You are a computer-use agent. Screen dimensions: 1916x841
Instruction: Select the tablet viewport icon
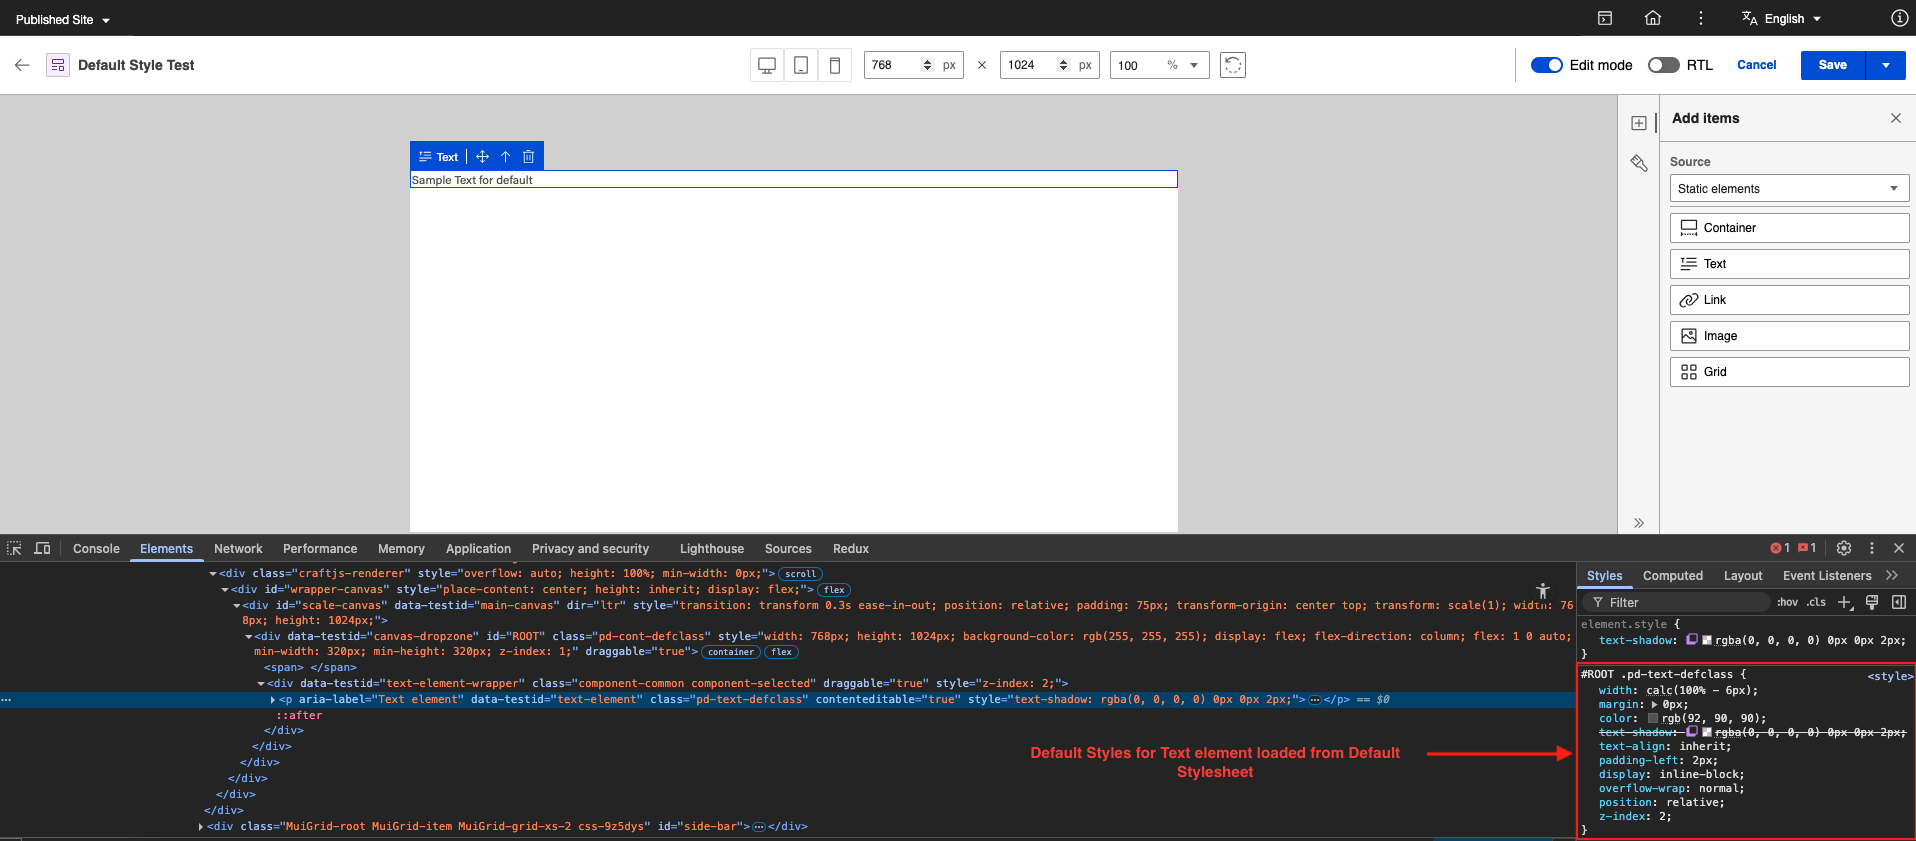pyautogui.click(x=801, y=65)
